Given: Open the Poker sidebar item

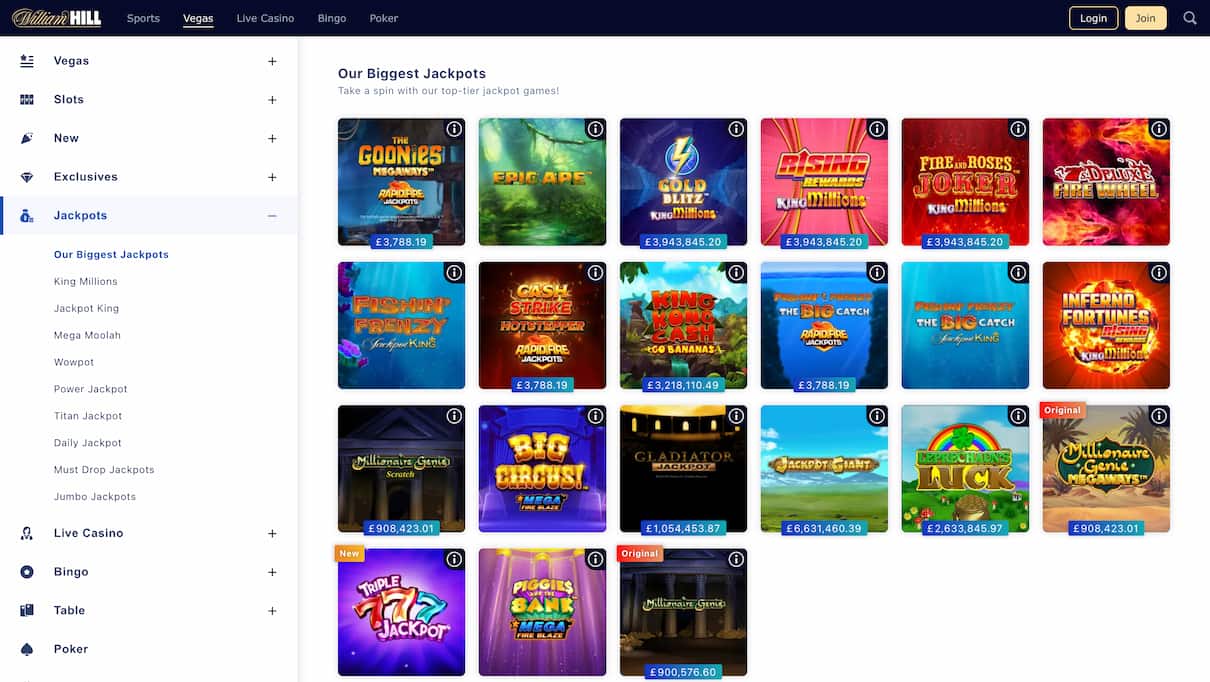Looking at the screenshot, I should (x=71, y=649).
